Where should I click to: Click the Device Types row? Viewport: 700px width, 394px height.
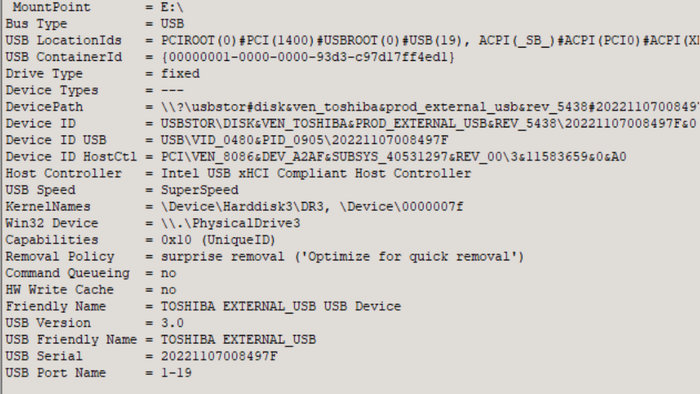coord(95,91)
